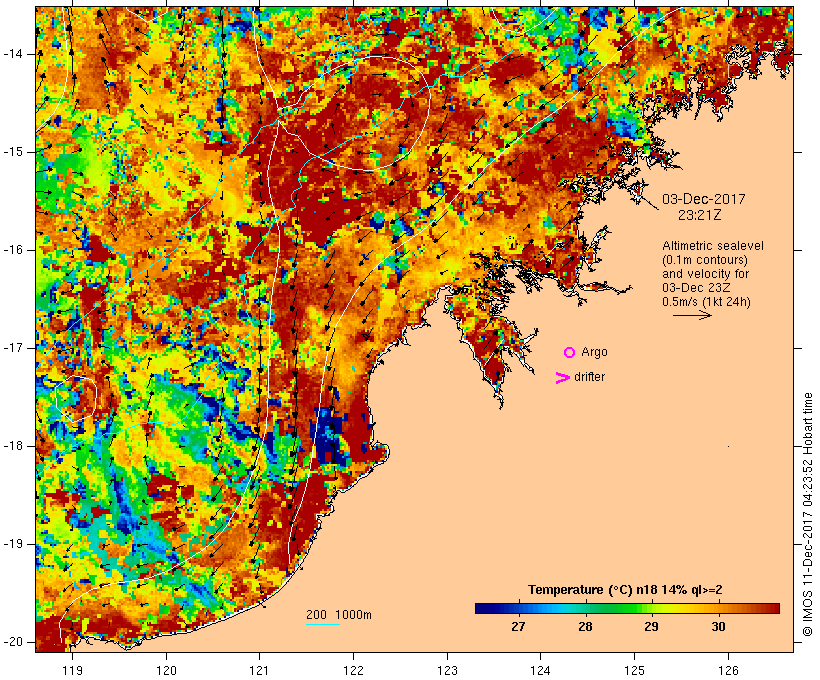
Task: Click the magenta drifter legend marker
Action: pyautogui.click(x=563, y=378)
